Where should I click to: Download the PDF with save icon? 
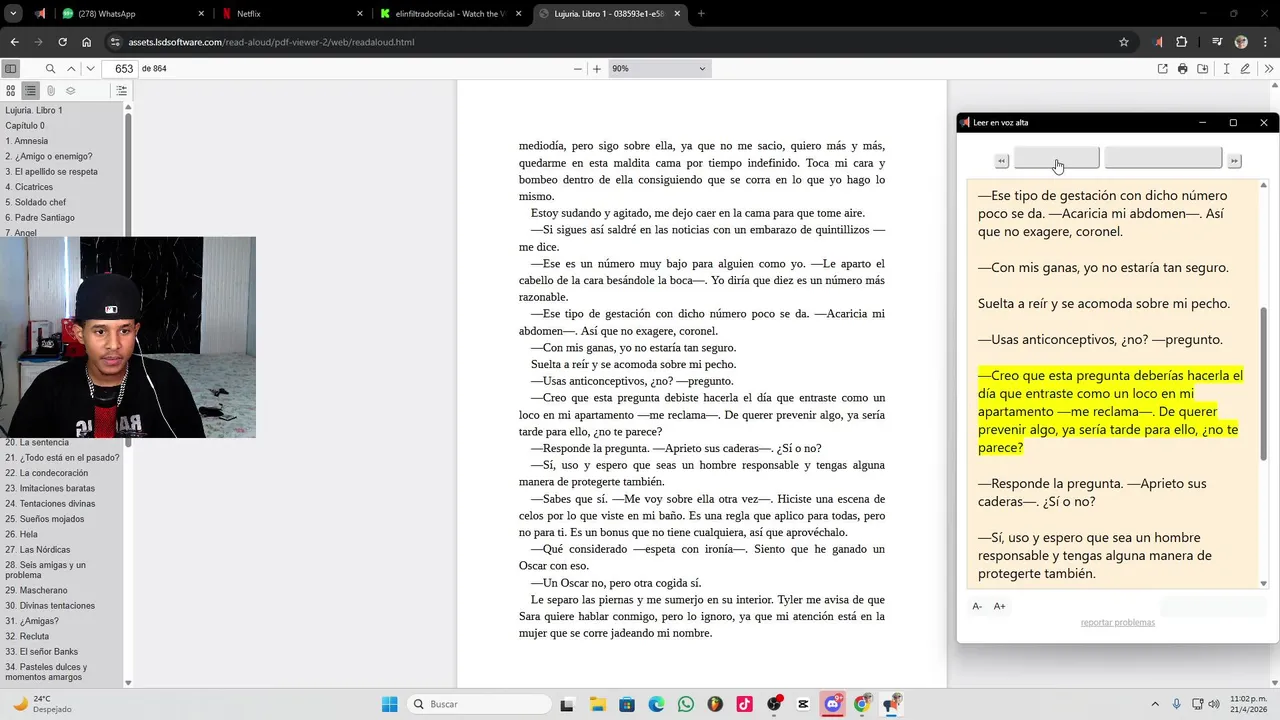[x=1203, y=69]
